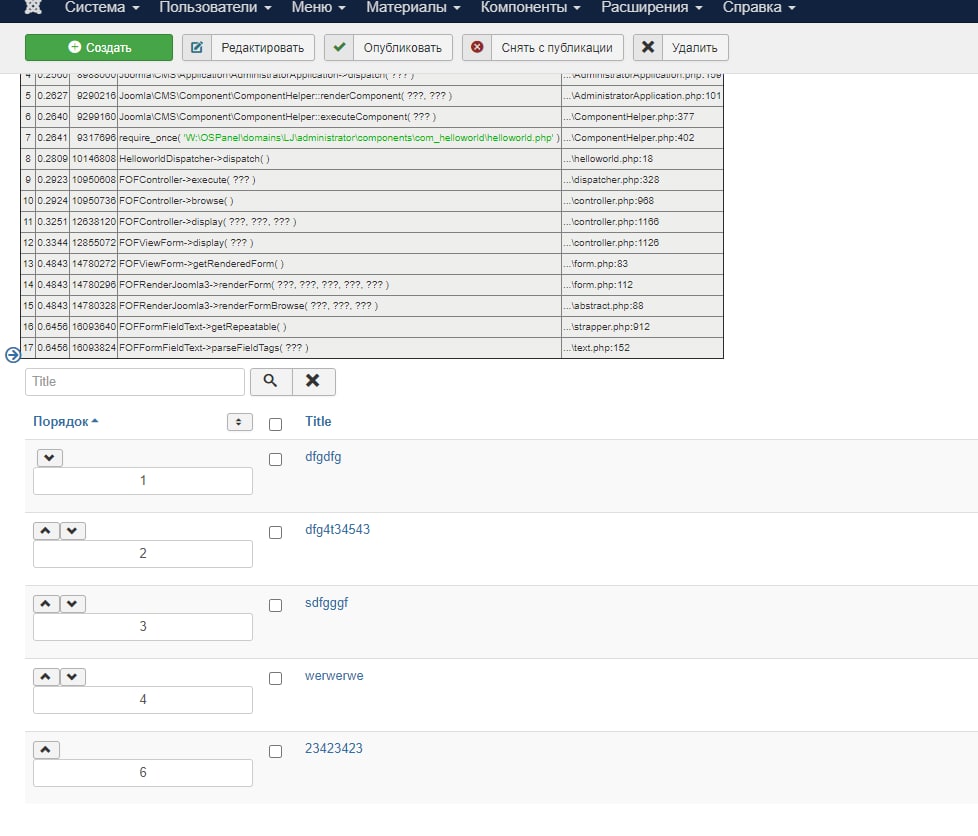Viewport: 978px width, 836px height.
Task: Tick the checkbox for werwerwe
Action: (x=275, y=679)
